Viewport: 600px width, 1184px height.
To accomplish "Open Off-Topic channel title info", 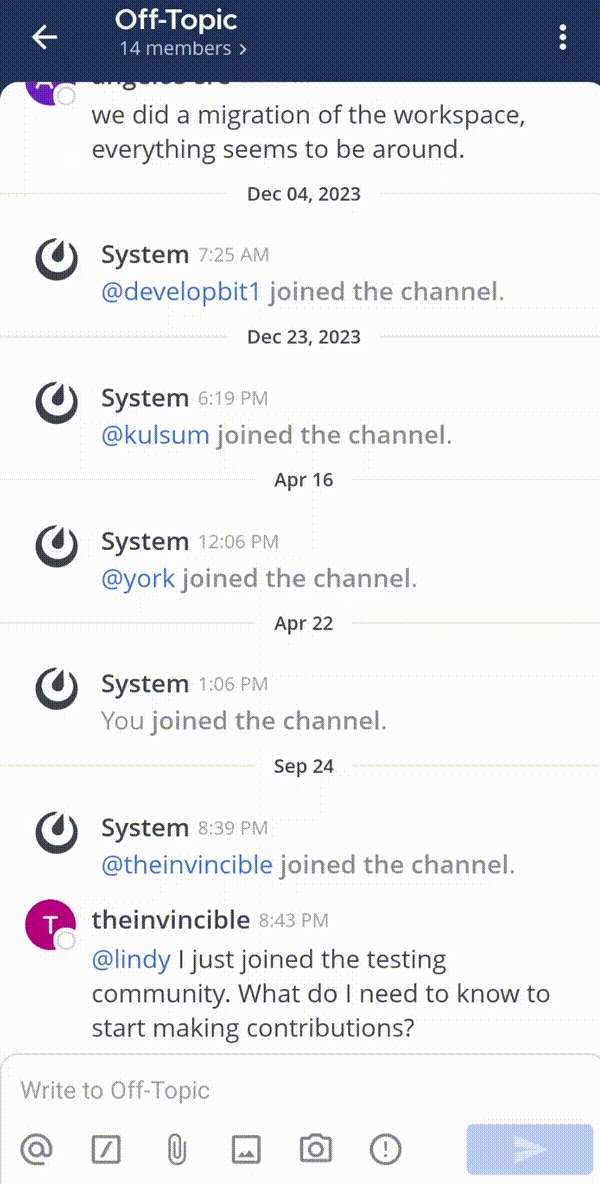I will coord(176,20).
